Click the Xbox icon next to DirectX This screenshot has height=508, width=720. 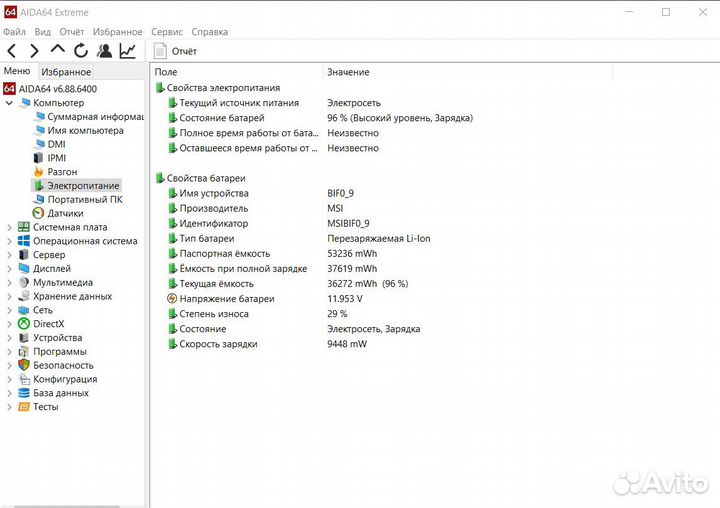[x=24, y=324]
